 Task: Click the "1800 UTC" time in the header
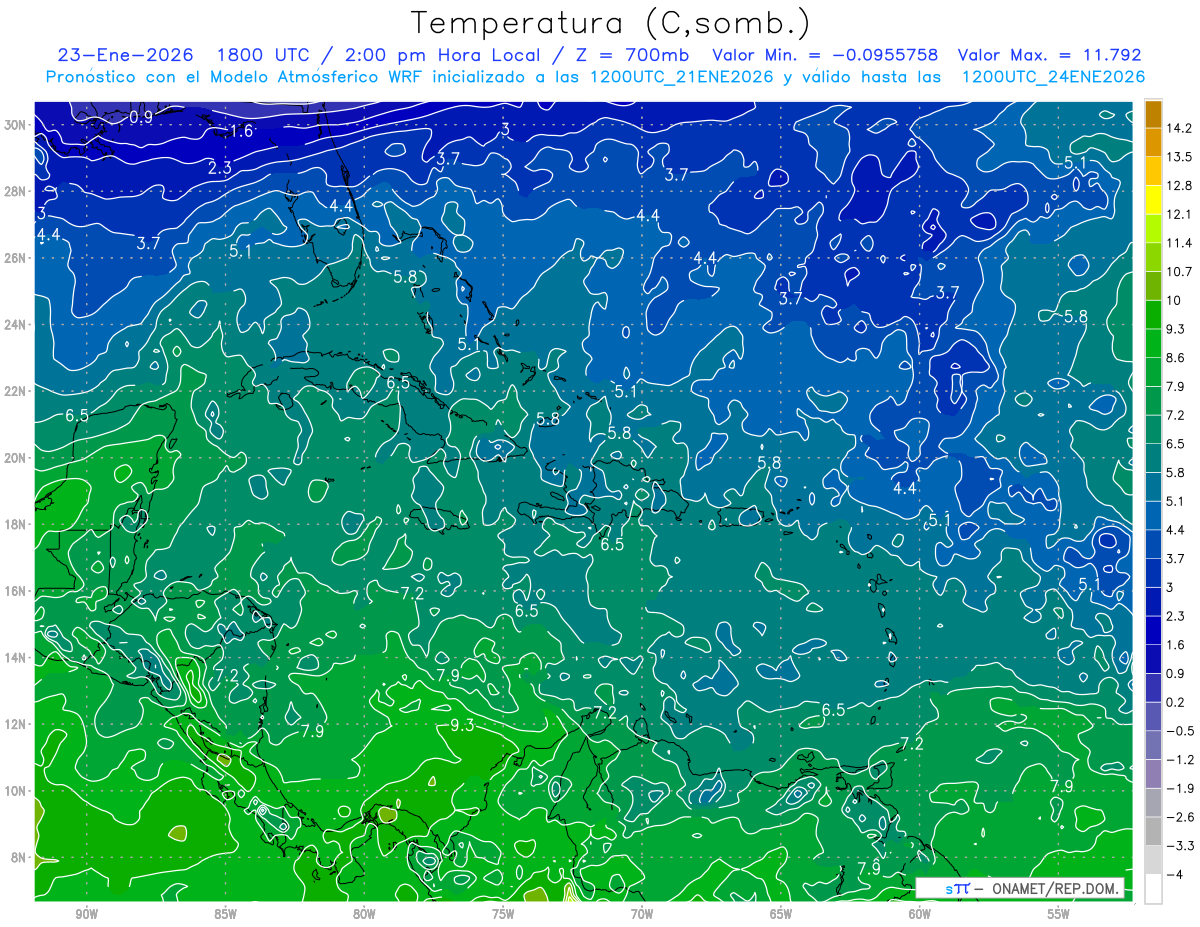(x=264, y=55)
